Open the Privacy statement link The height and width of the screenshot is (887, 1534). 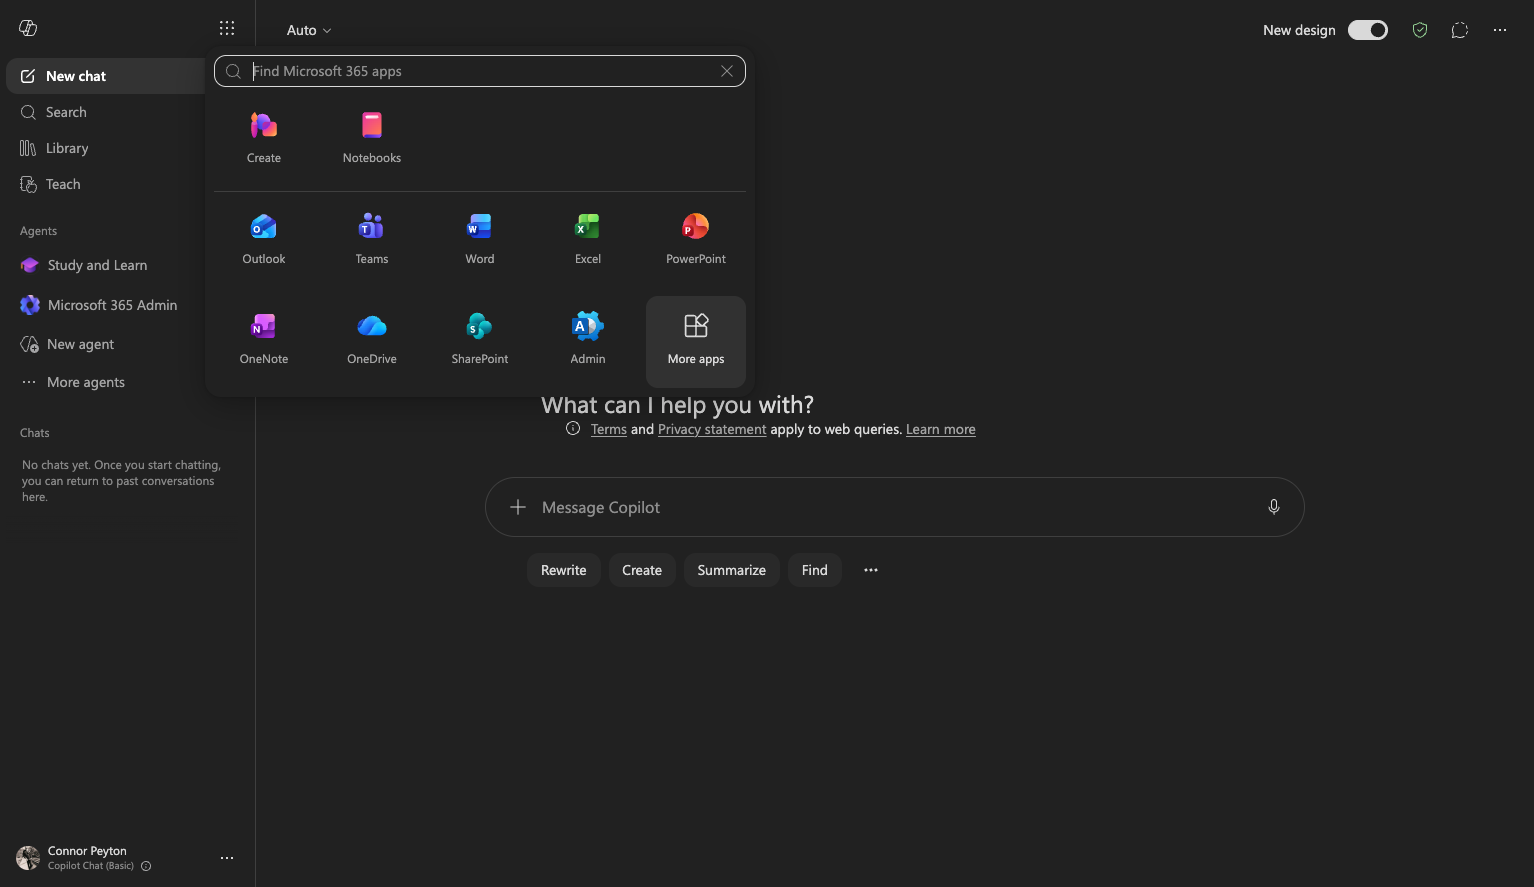pos(712,429)
